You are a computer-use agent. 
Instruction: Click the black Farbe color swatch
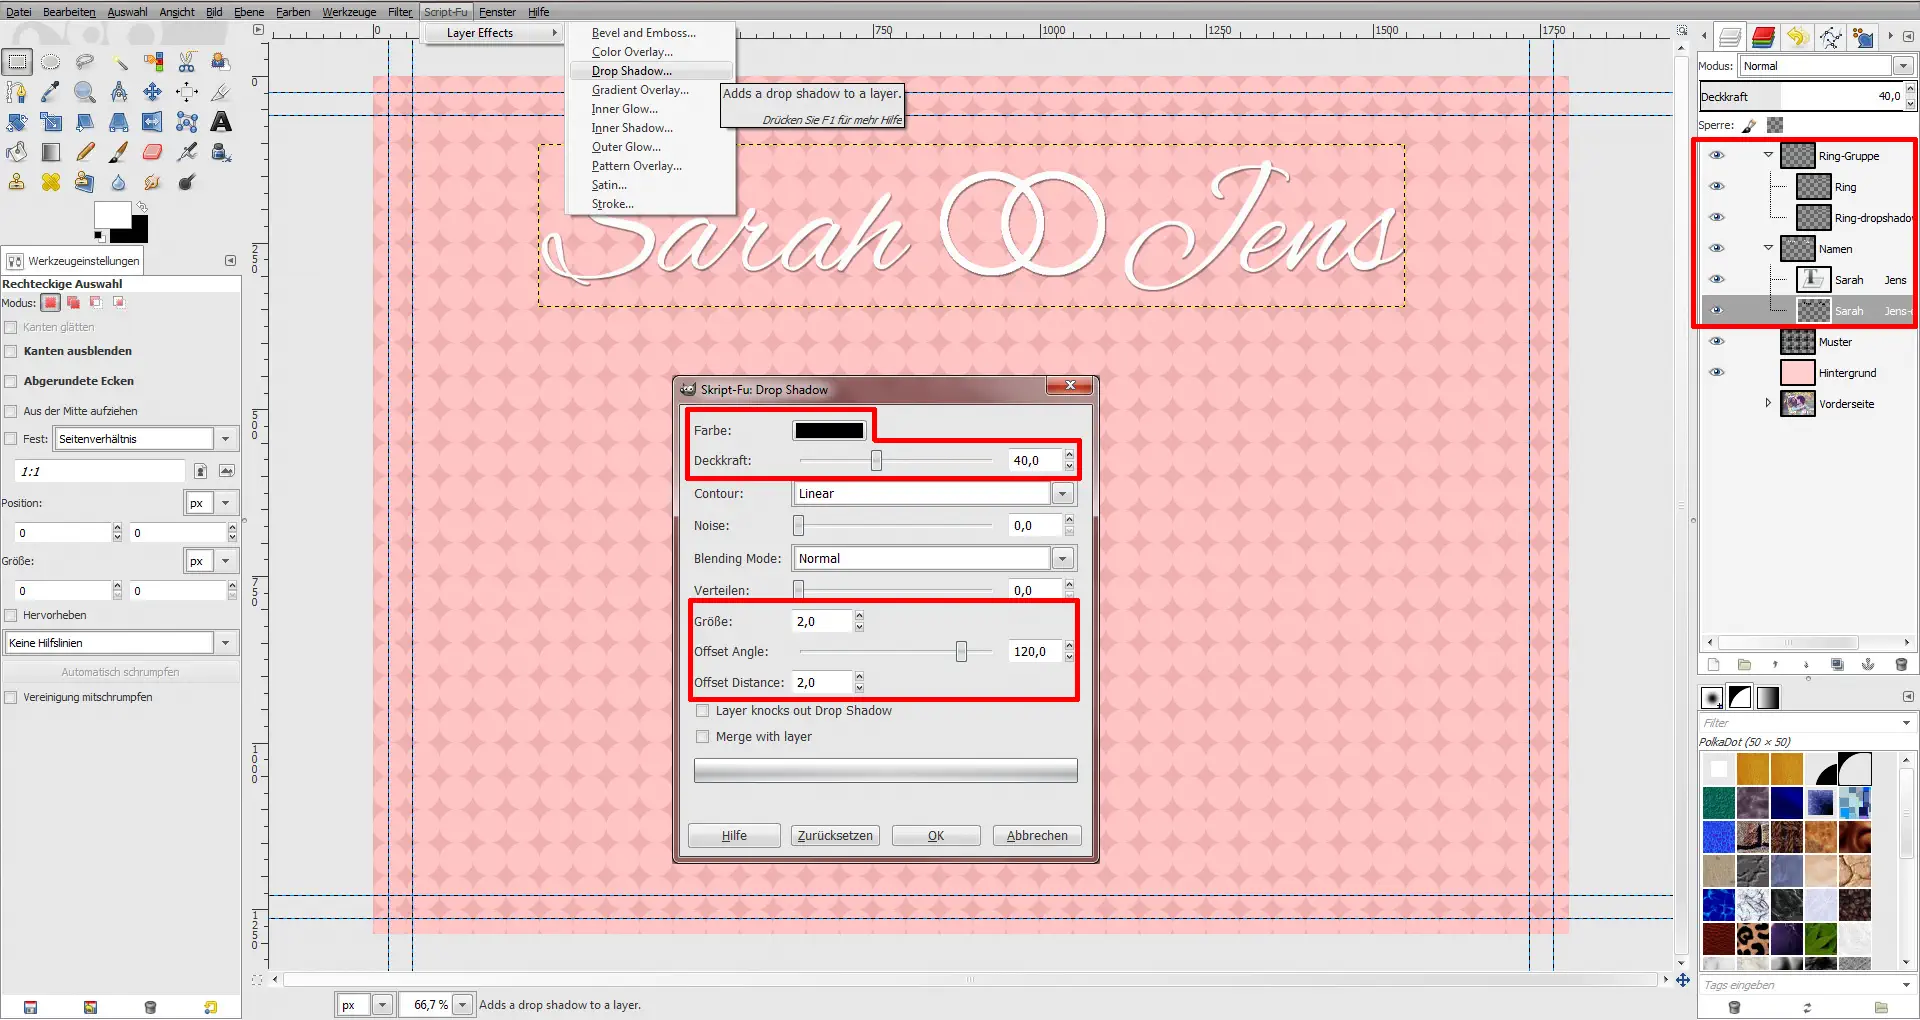[x=830, y=430]
